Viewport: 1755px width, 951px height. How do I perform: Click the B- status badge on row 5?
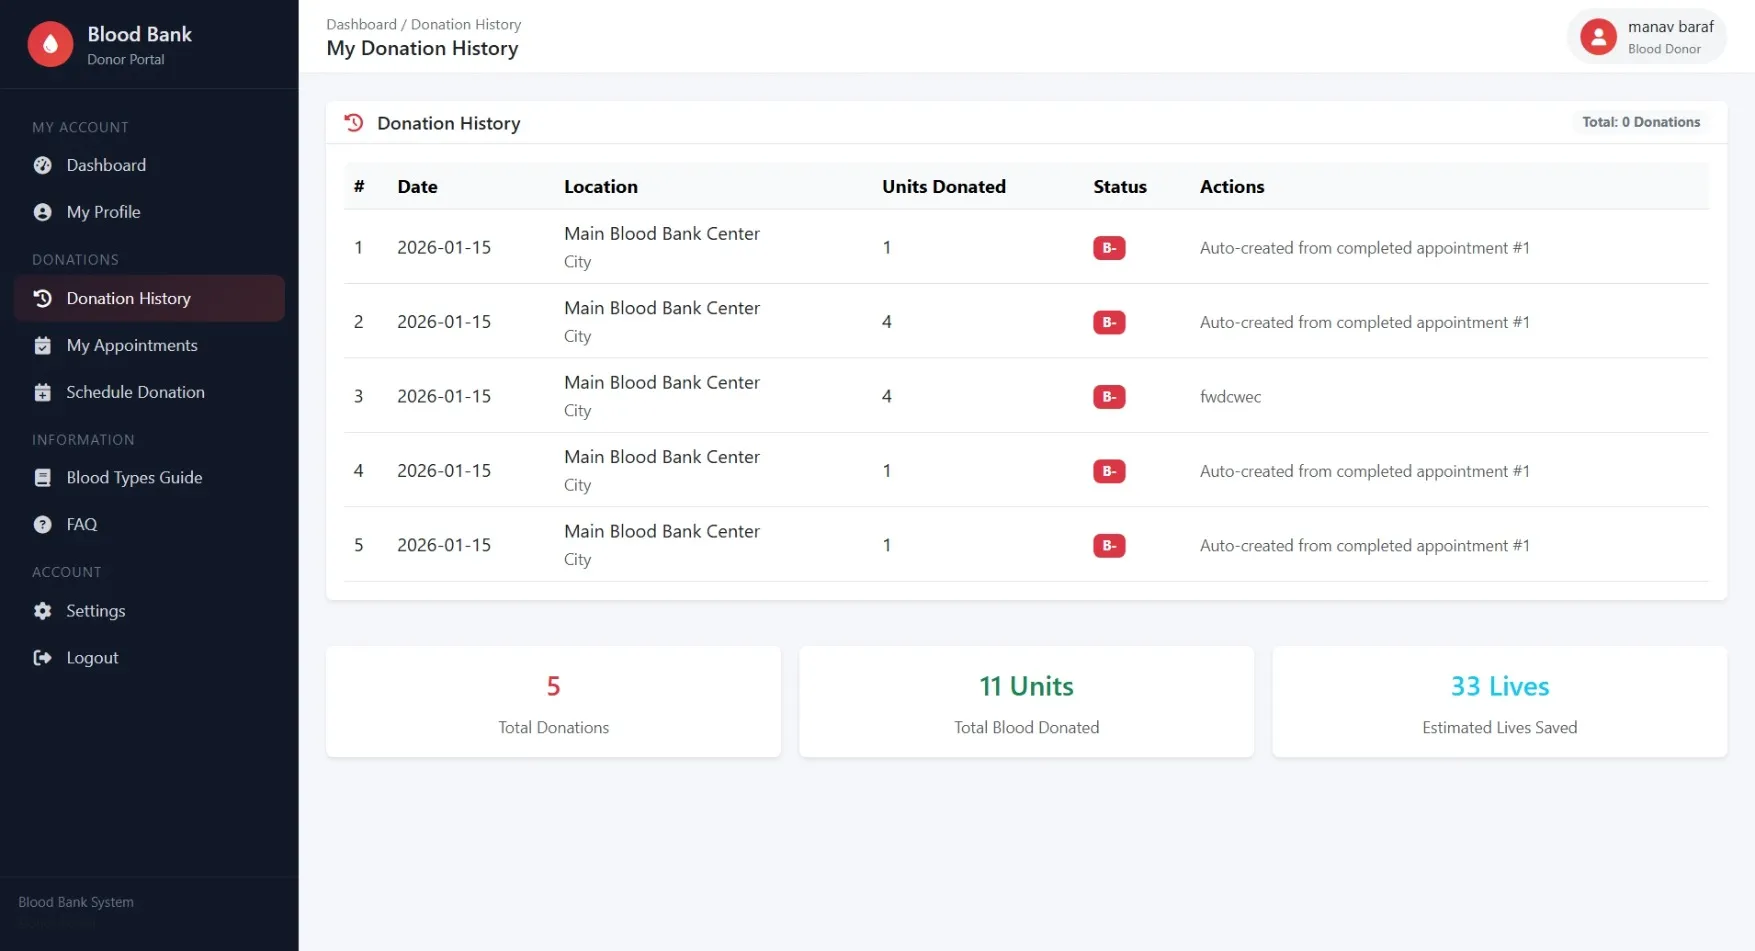pyautogui.click(x=1108, y=545)
